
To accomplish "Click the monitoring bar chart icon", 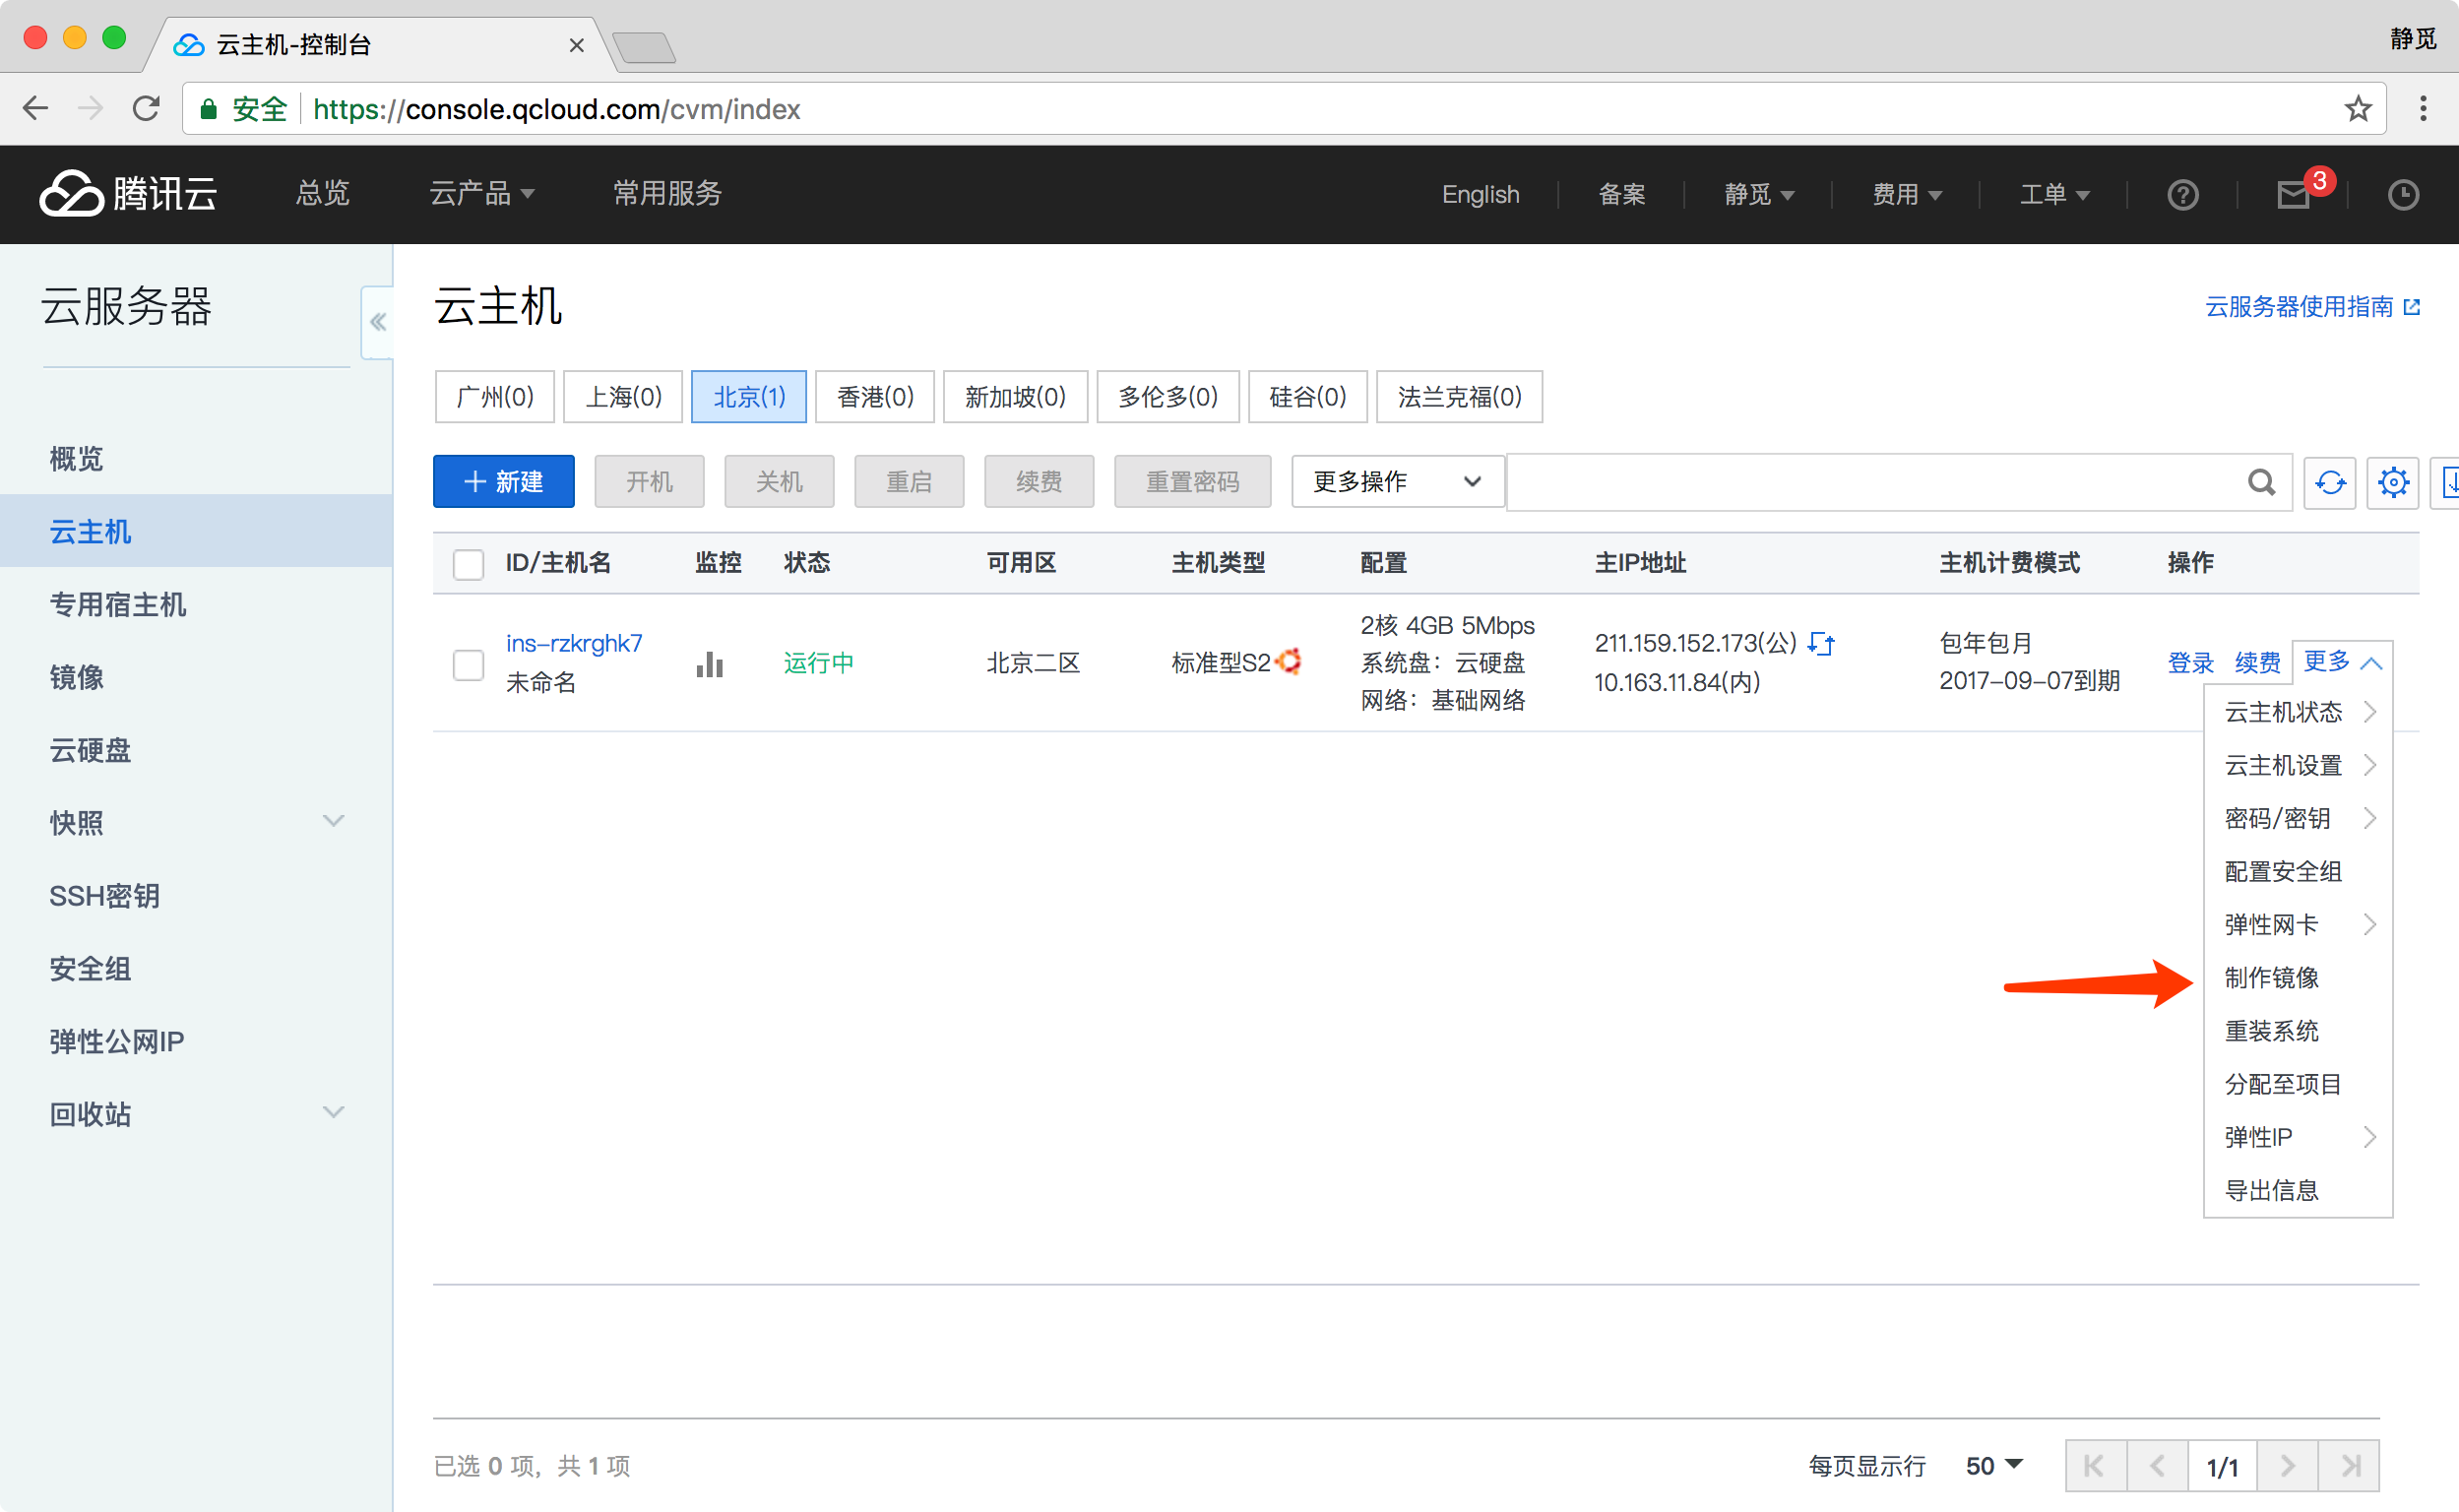I will [709, 664].
